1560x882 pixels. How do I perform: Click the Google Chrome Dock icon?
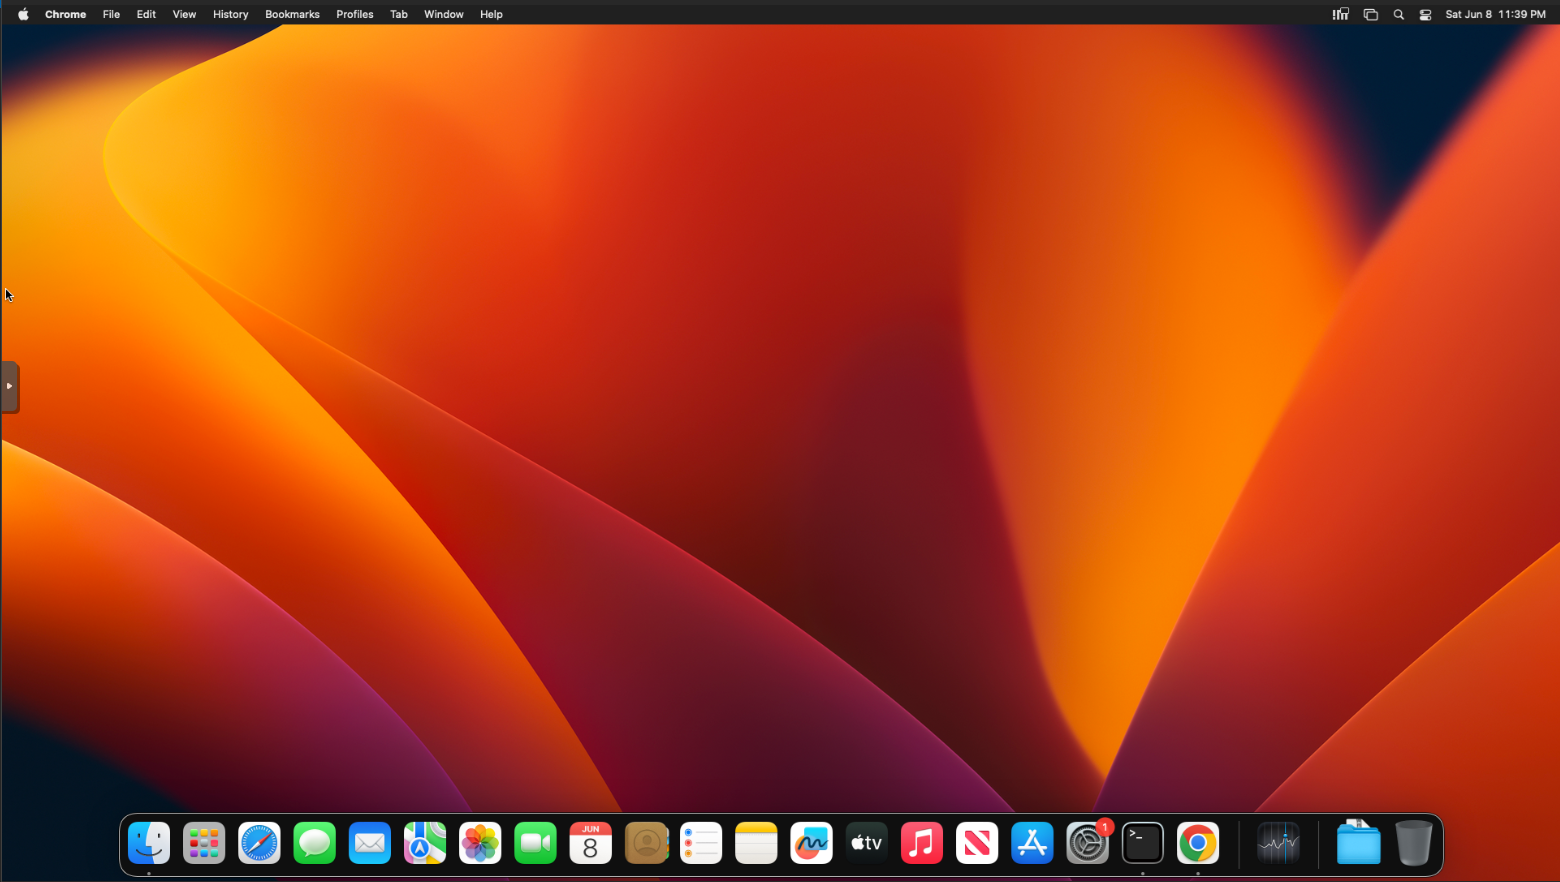pos(1198,843)
